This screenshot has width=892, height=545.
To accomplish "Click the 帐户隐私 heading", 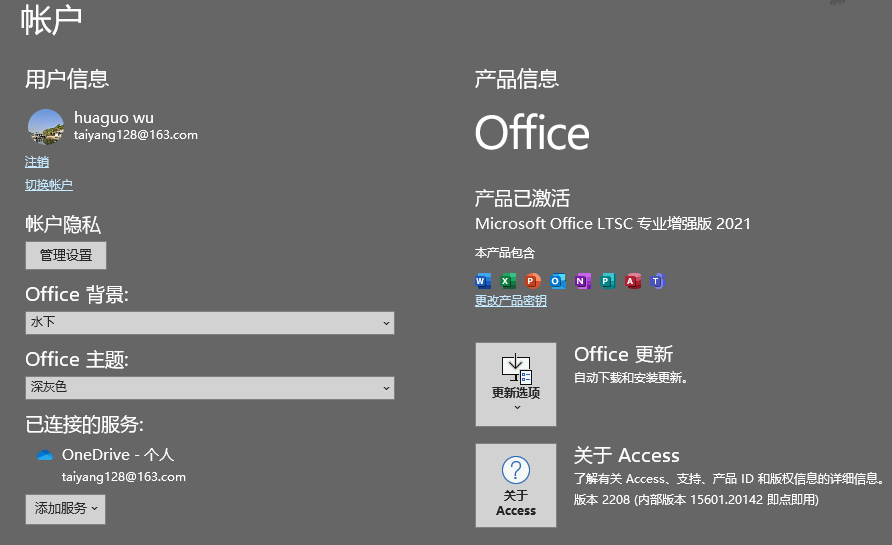I will 63,224.
